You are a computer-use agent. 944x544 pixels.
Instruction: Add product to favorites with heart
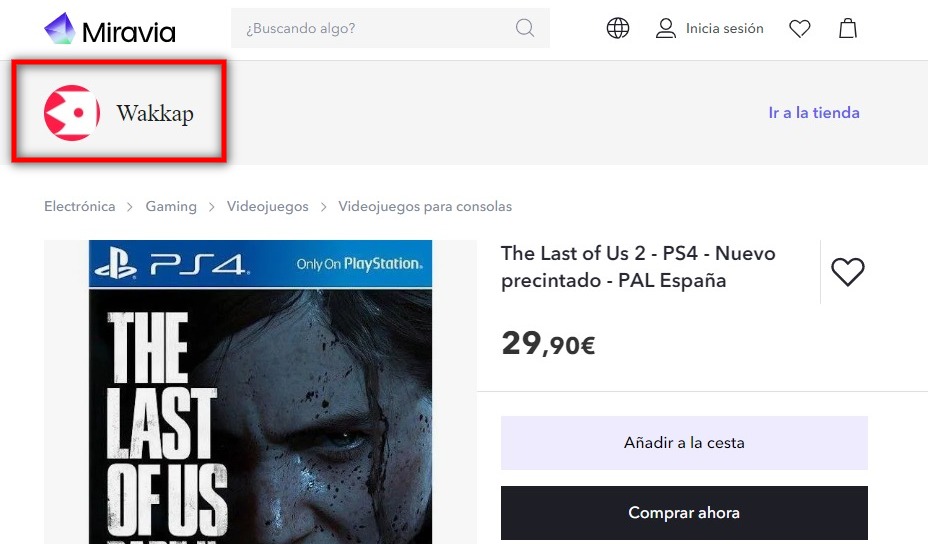pyautogui.click(x=848, y=271)
